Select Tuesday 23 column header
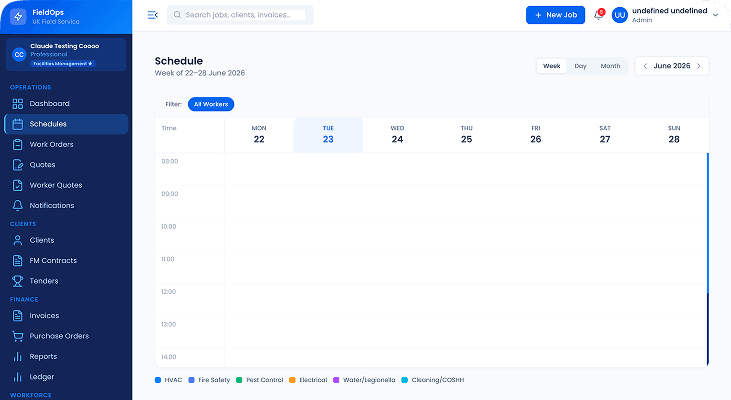The width and height of the screenshot is (731, 400). (328, 135)
